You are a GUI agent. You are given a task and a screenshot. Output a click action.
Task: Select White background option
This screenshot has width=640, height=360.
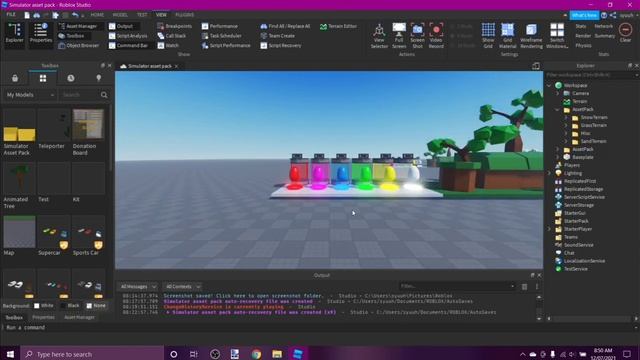coord(44,306)
